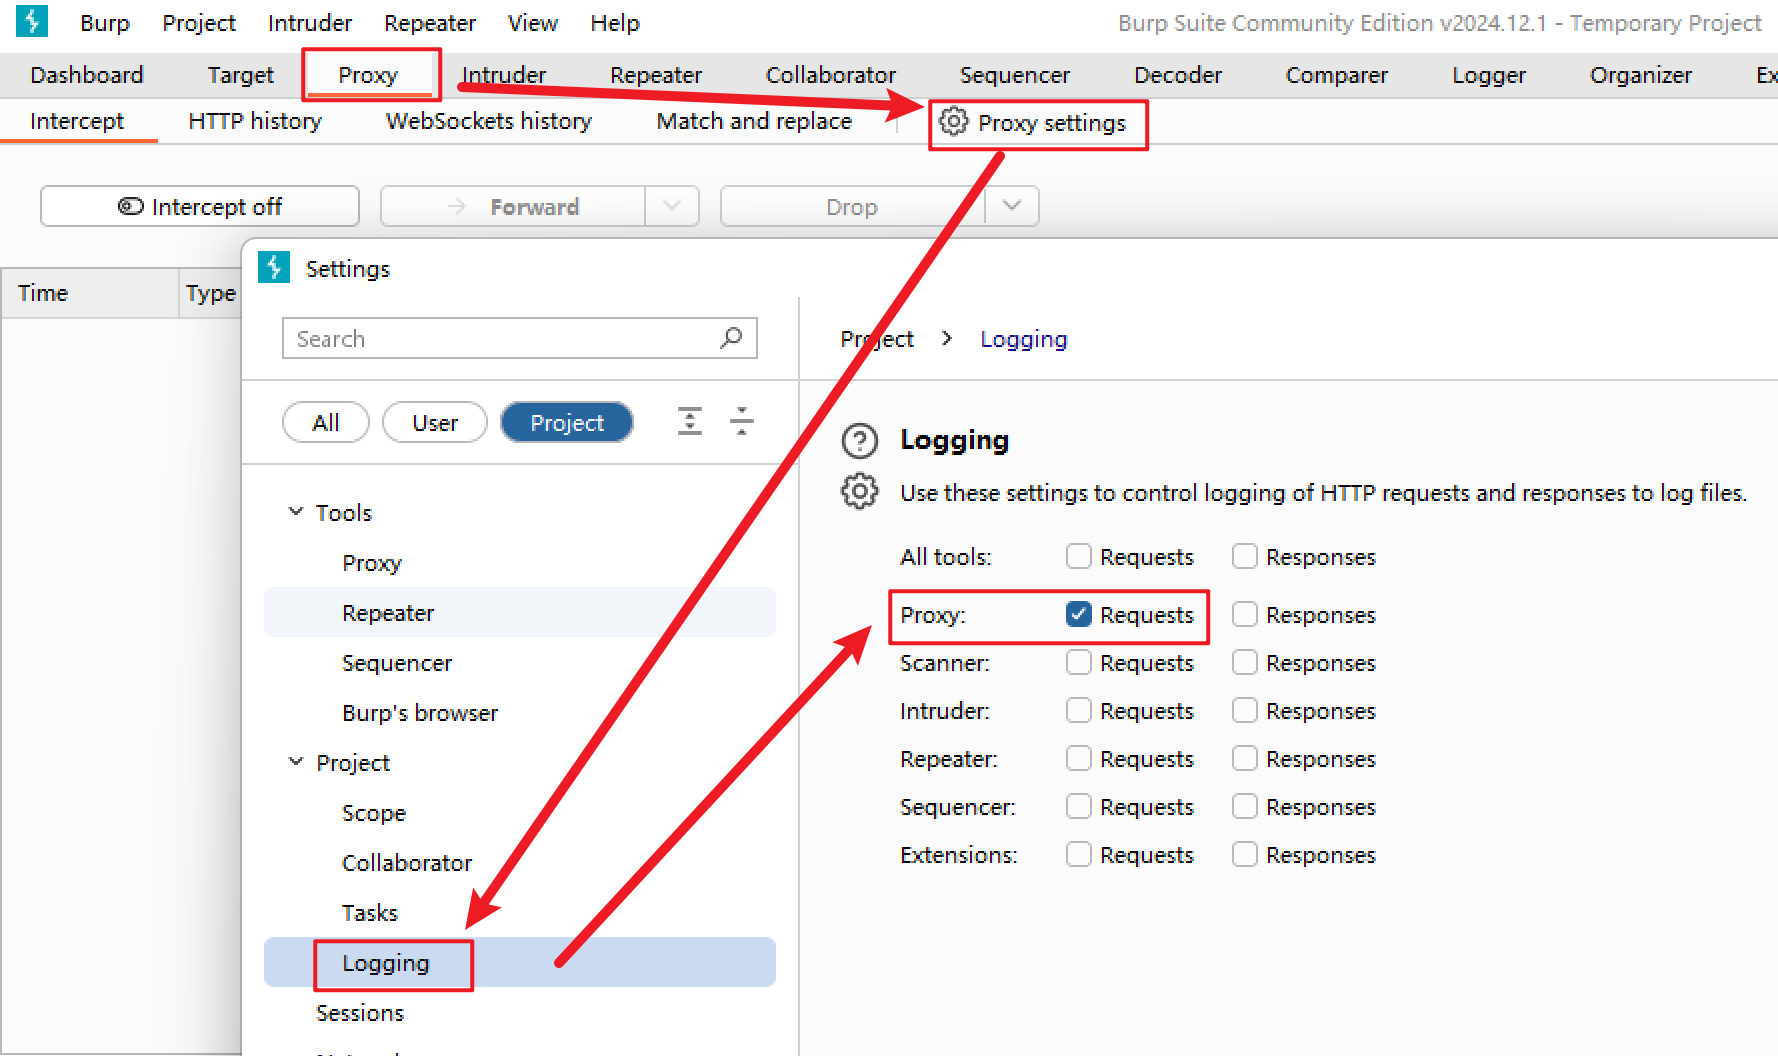1778x1056 pixels.
Task: Enable Sequencer Requests logging checkbox
Action: pyautogui.click(x=1078, y=806)
